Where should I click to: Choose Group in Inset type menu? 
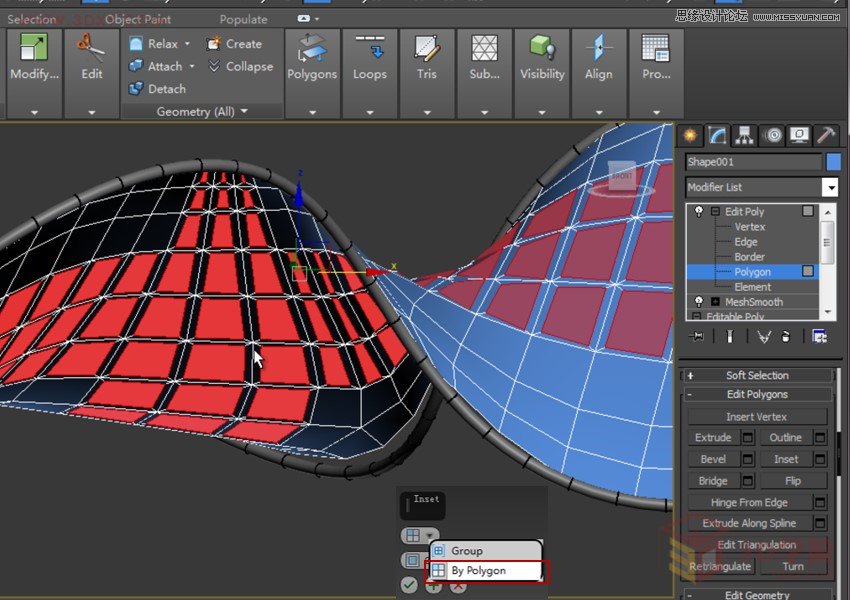tap(486, 551)
